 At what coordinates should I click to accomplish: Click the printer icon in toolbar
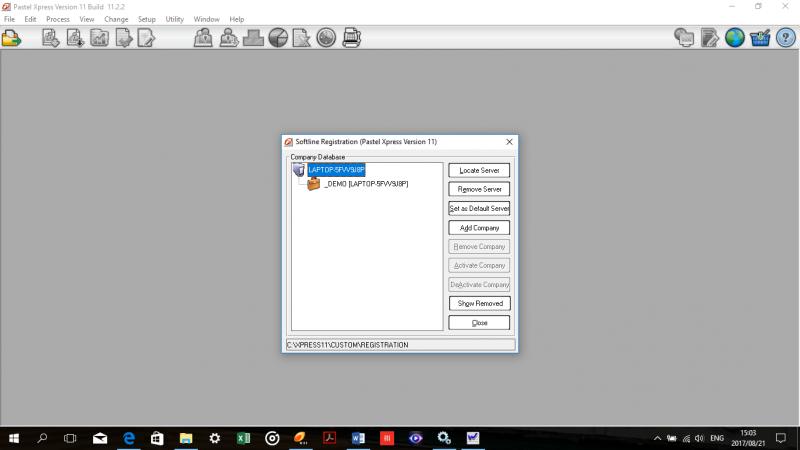pyautogui.click(x=352, y=38)
